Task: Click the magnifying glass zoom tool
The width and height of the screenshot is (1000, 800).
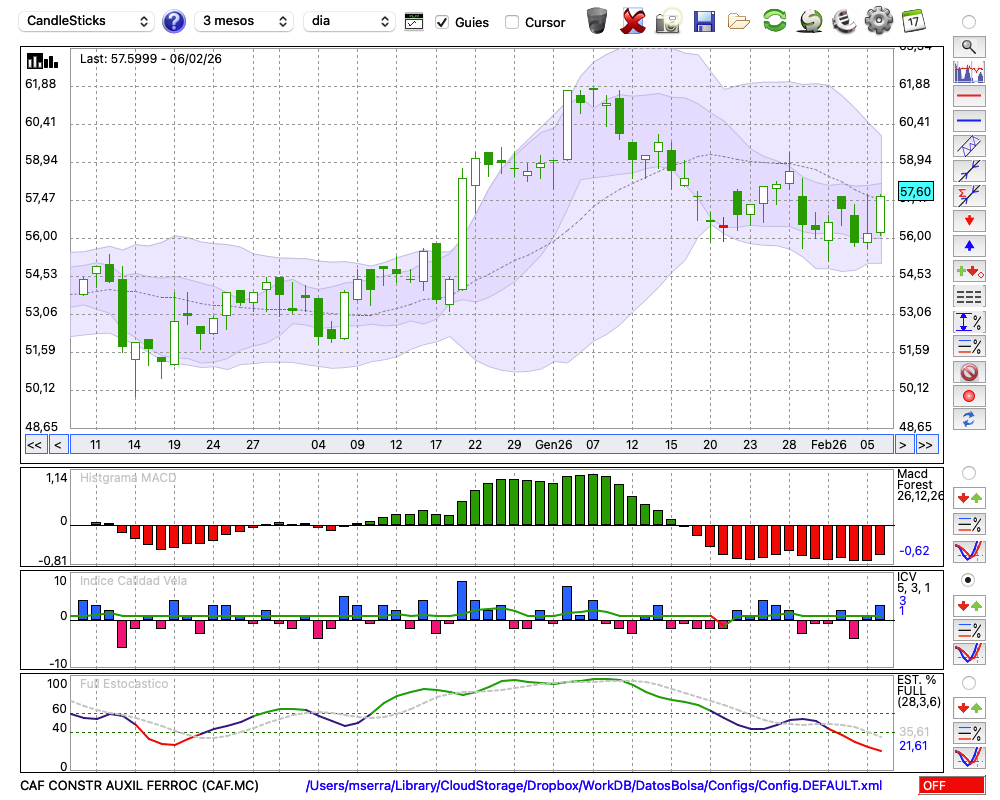Action: [968, 46]
